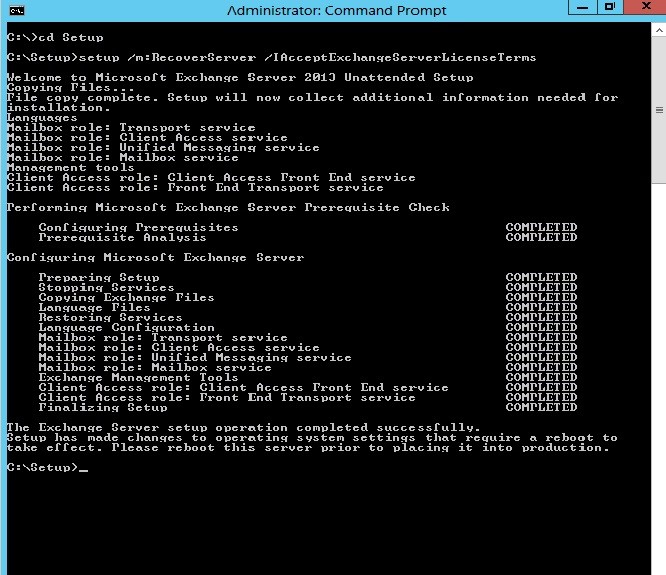
Task: Click 'Restoring Services' row
Action: click(x=308, y=318)
